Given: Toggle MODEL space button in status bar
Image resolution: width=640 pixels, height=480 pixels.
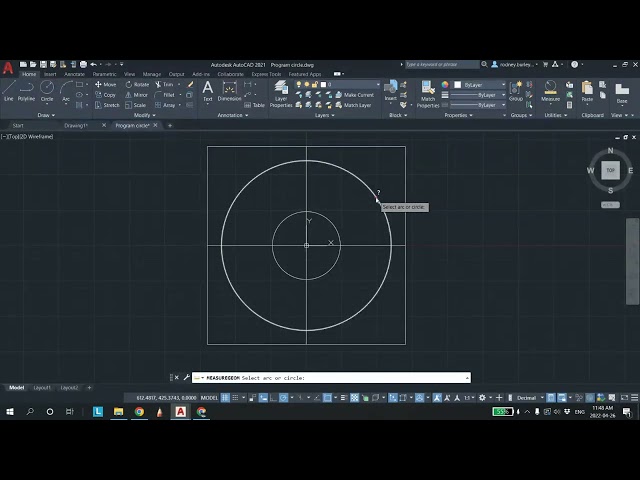Looking at the screenshot, I should click(209, 398).
